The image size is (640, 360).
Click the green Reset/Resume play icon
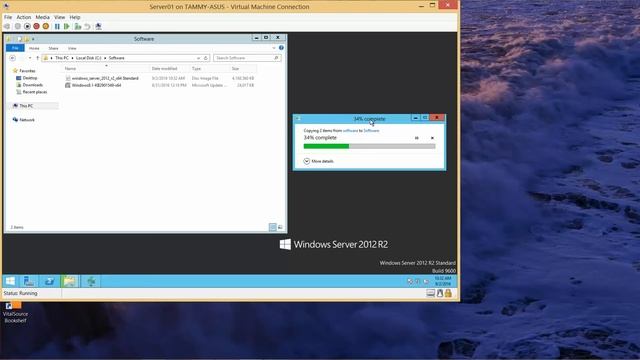click(67, 27)
